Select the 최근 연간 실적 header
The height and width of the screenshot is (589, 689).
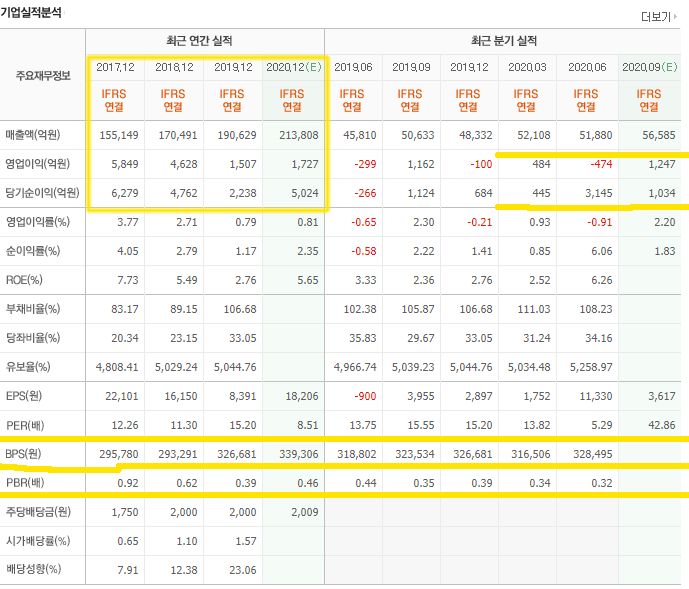pyautogui.click(x=199, y=41)
